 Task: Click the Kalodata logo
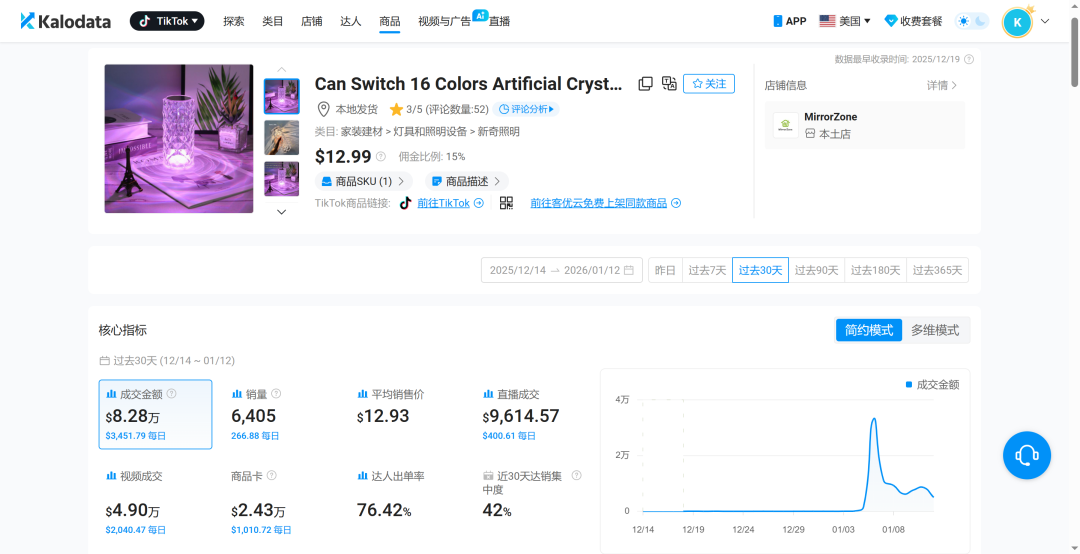click(x=65, y=21)
